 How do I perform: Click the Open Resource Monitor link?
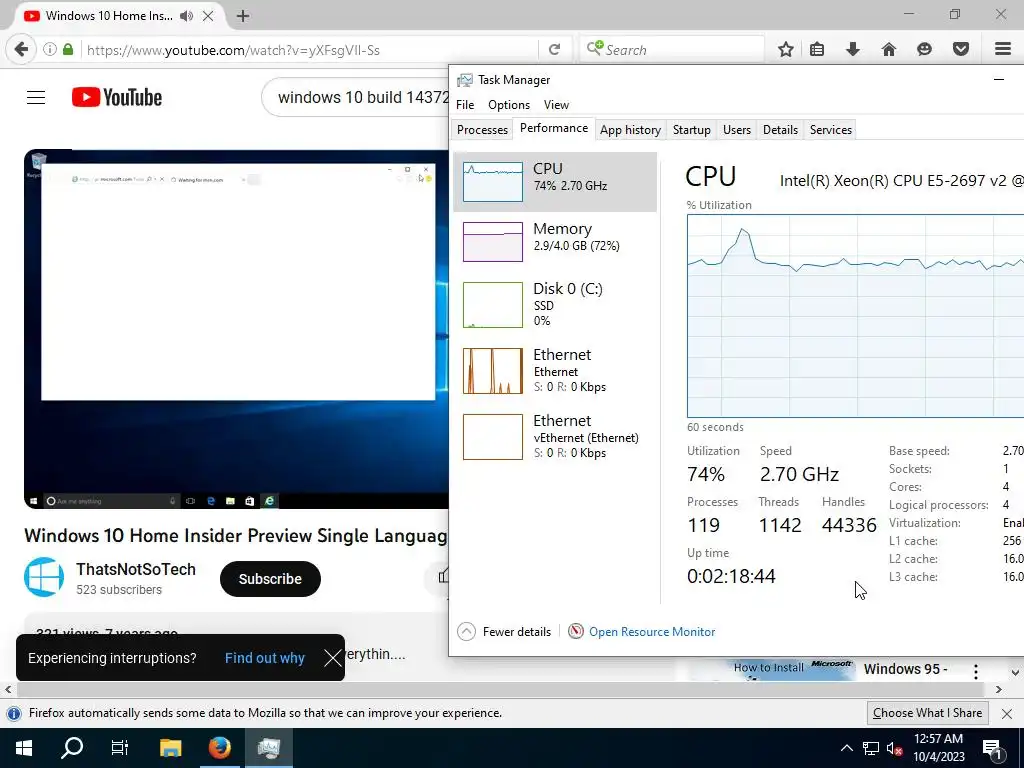[x=652, y=632]
